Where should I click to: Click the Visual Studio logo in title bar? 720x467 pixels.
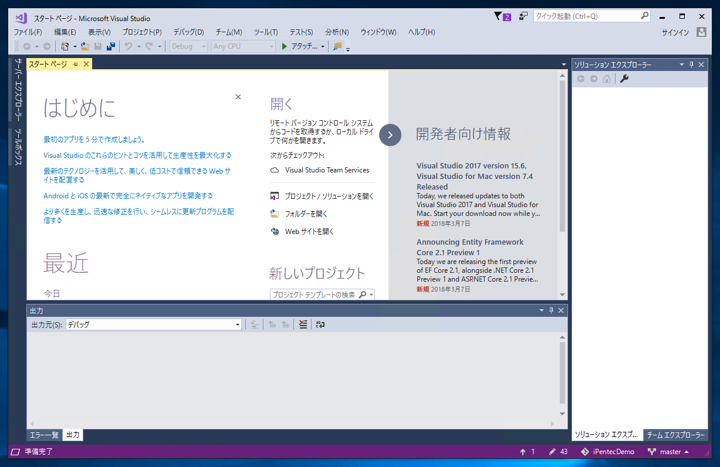(x=21, y=18)
